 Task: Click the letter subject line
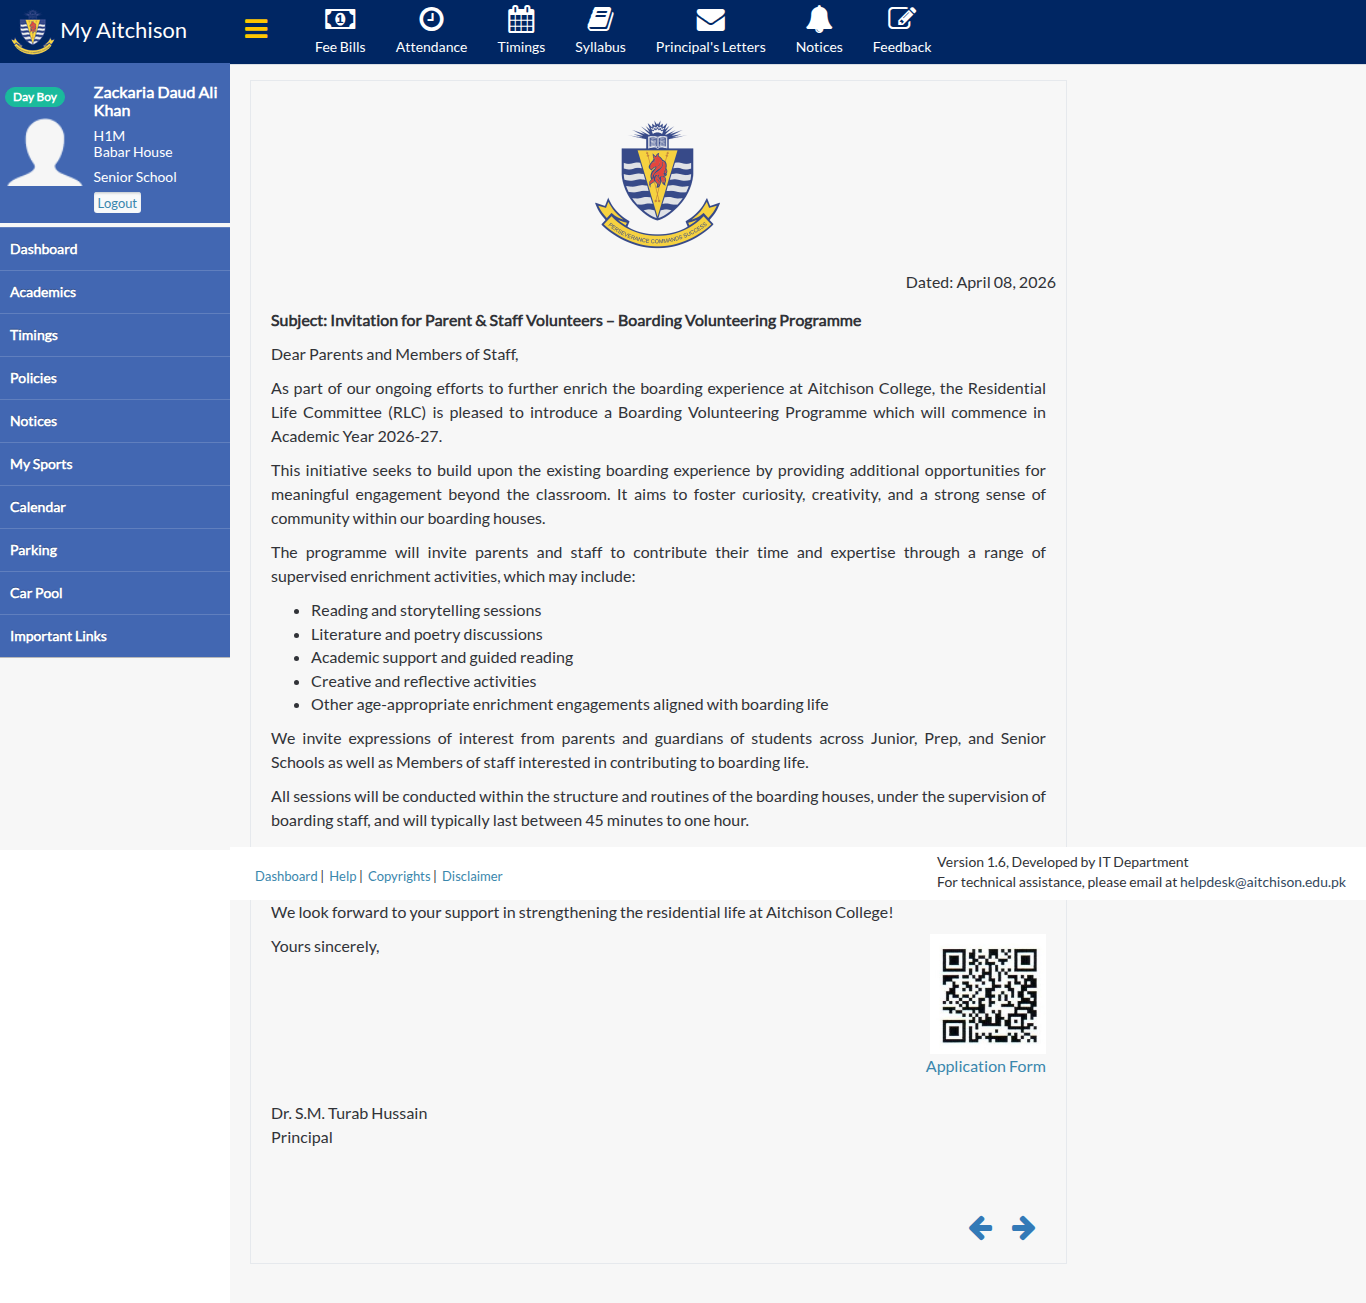coord(566,321)
